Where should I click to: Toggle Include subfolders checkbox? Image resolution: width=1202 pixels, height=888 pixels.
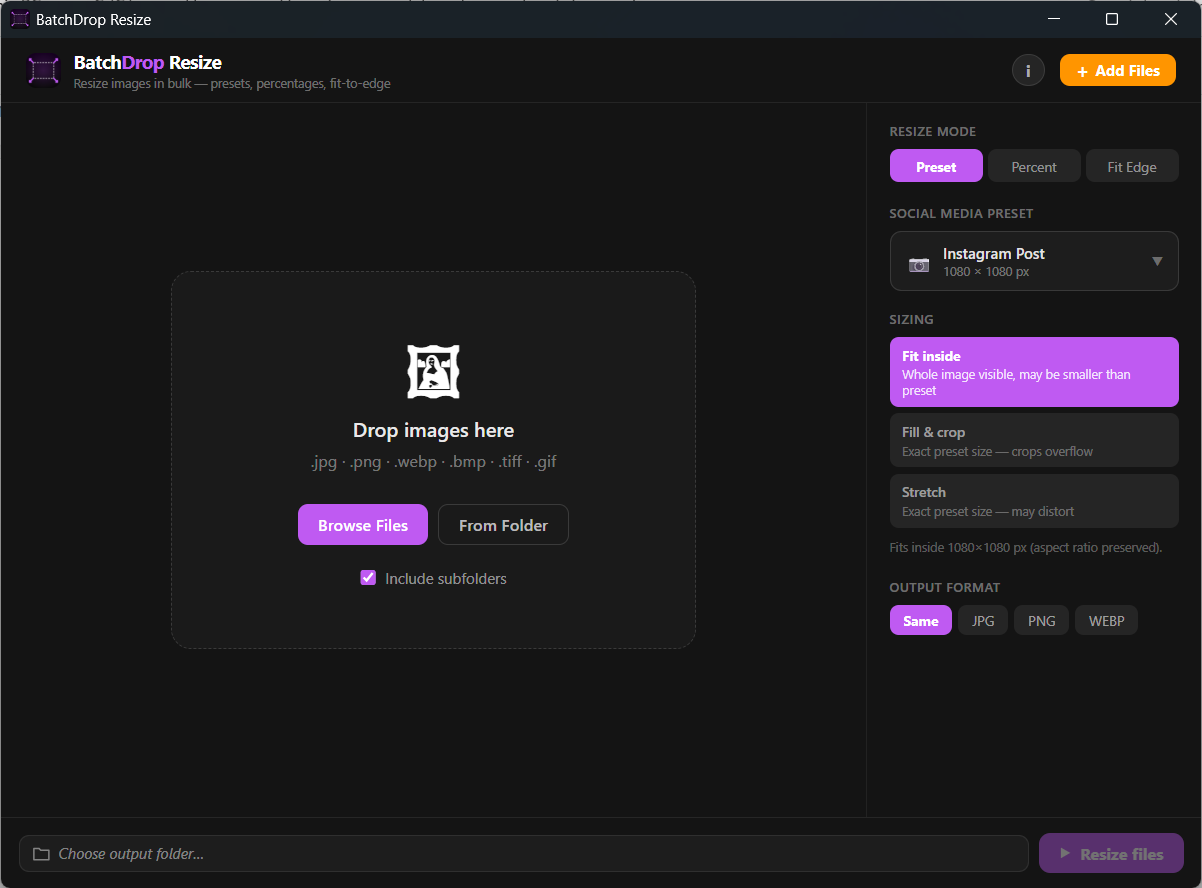(368, 577)
